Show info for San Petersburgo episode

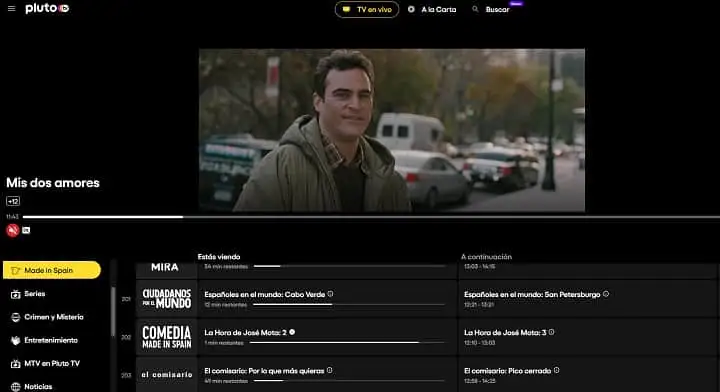tap(606, 294)
